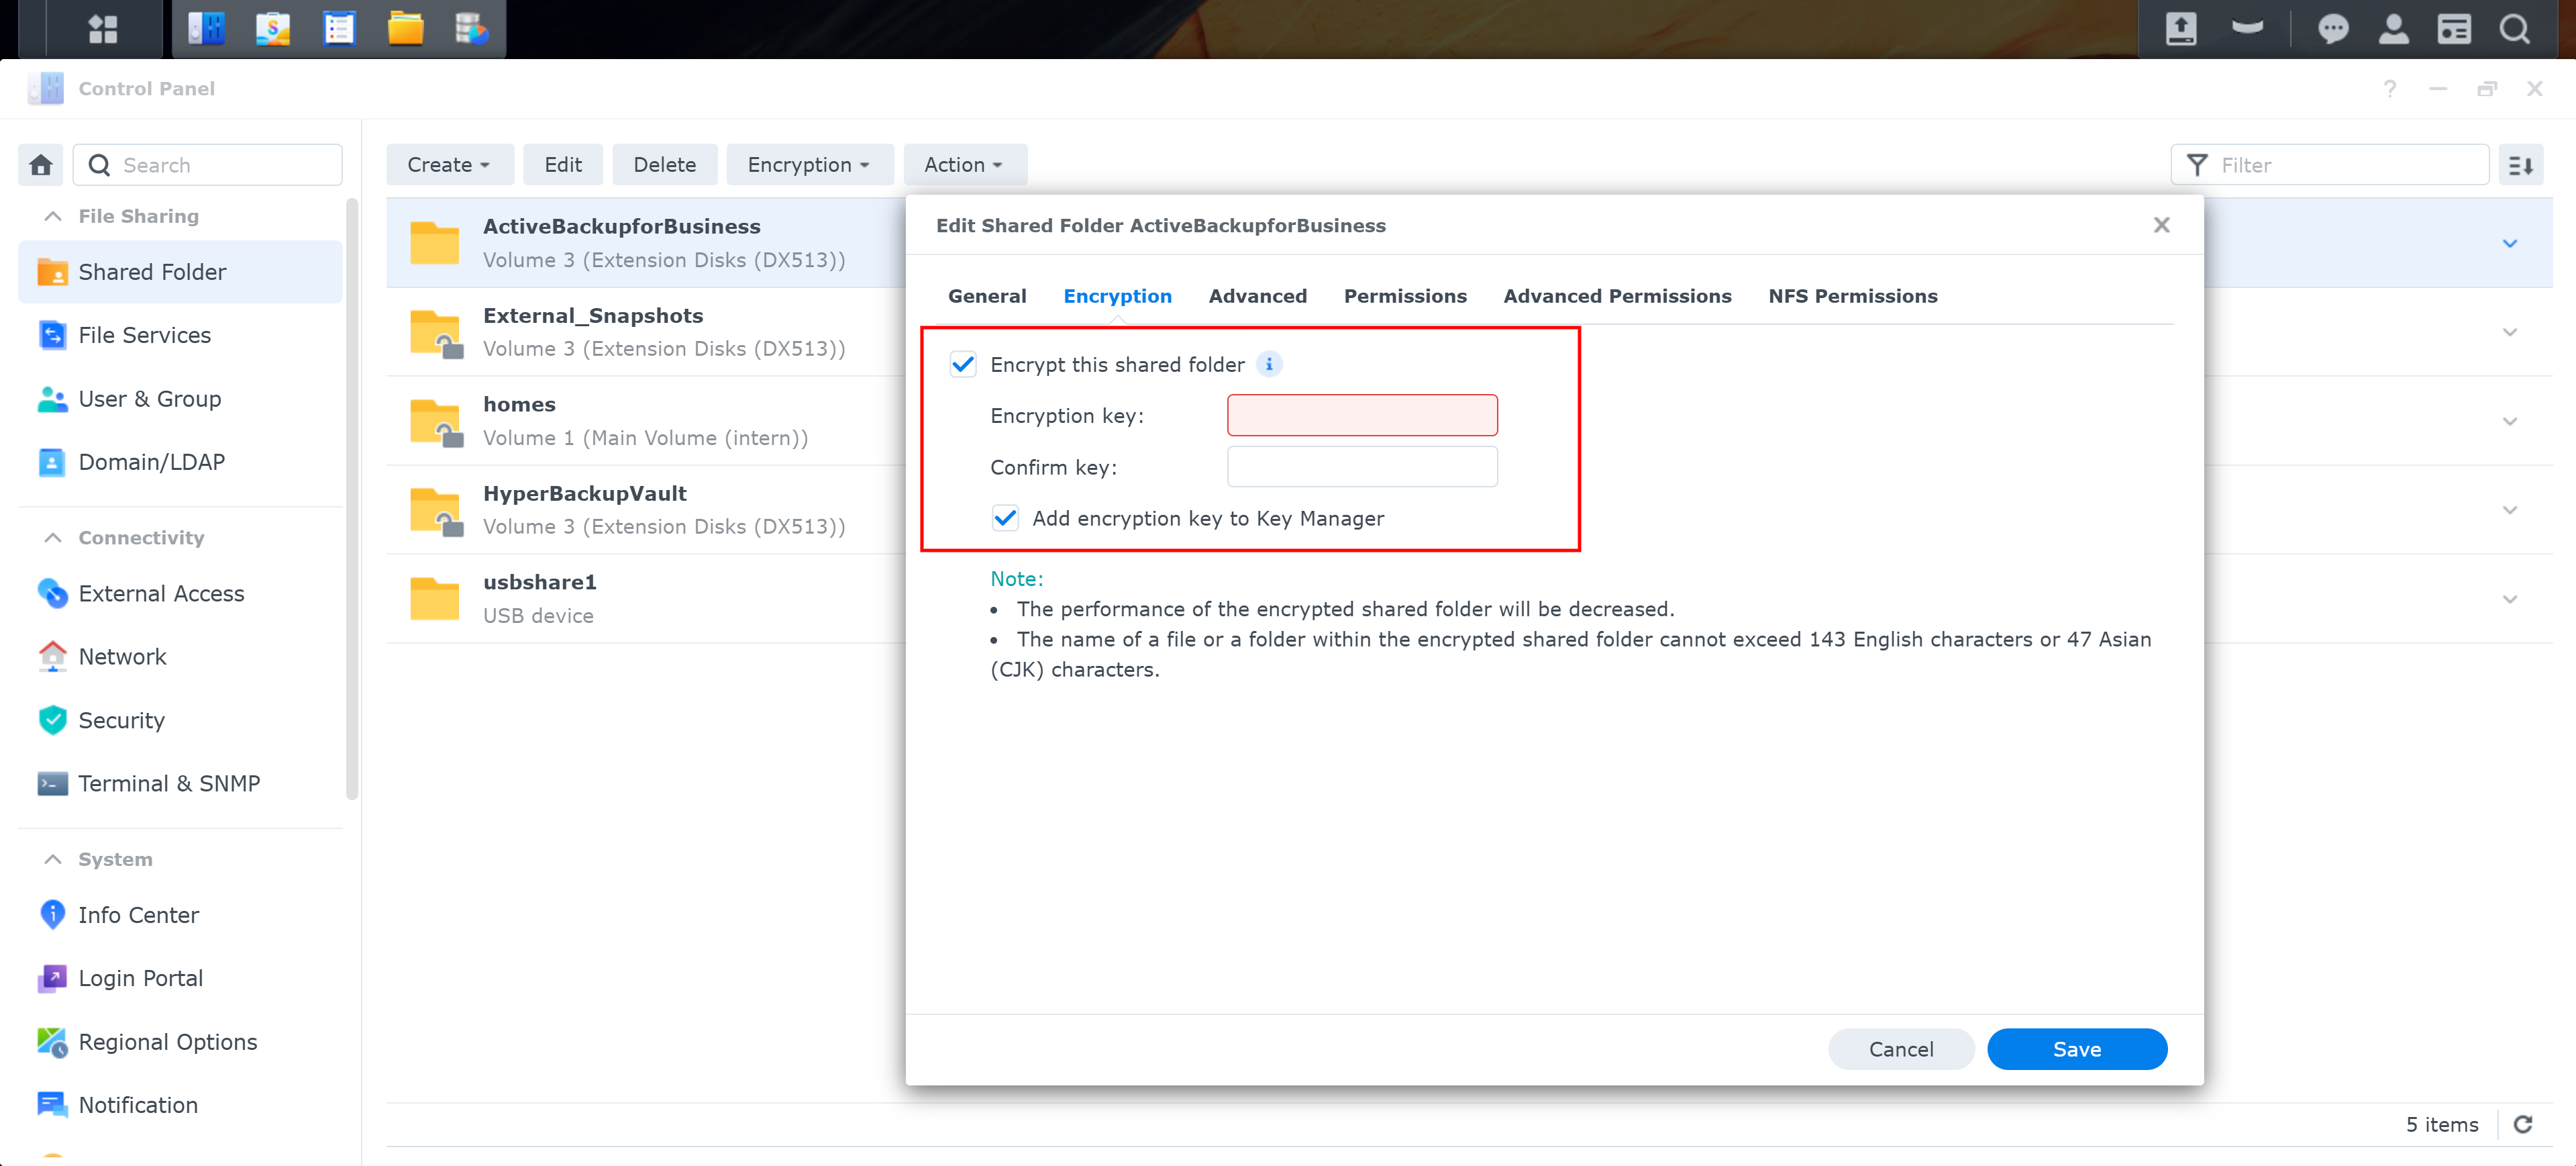2576x1166 pixels.
Task: Collapse the Connectivity section
Action: (x=53, y=538)
